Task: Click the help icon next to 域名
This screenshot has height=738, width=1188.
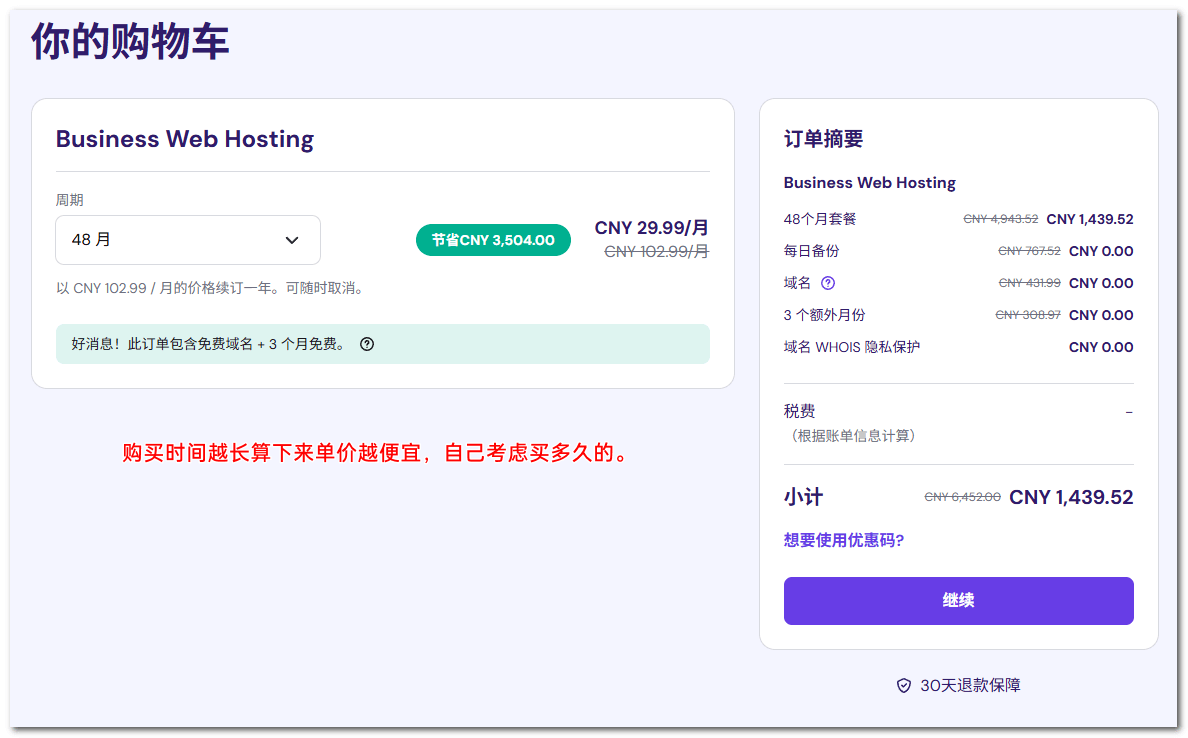Action: click(x=827, y=283)
